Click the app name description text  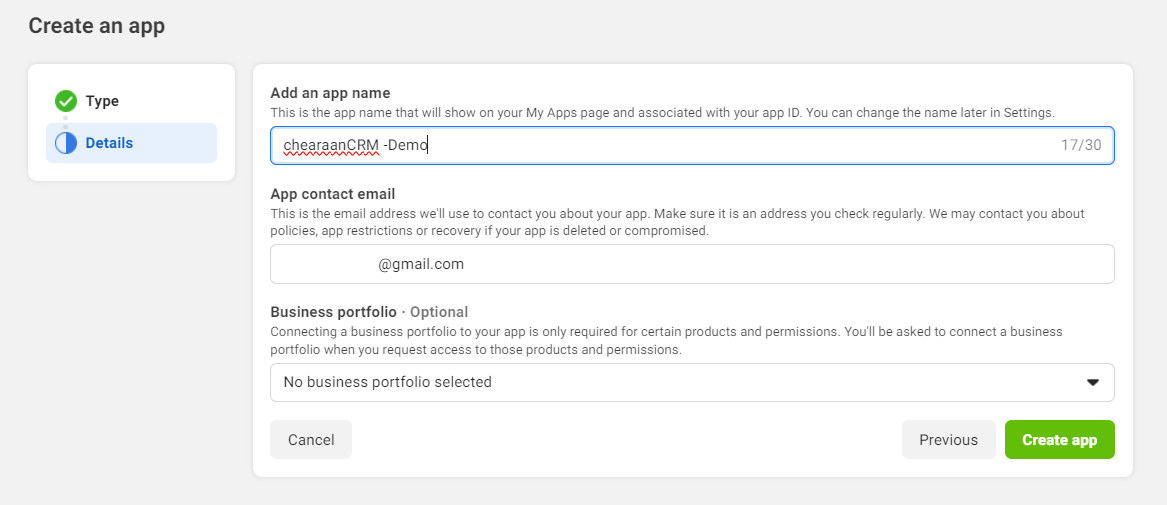tap(662, 113)
